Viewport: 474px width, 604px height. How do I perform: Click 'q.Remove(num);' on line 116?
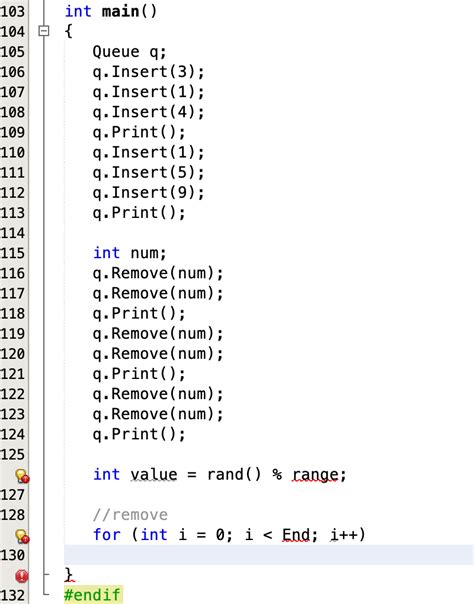coord(158,273)
